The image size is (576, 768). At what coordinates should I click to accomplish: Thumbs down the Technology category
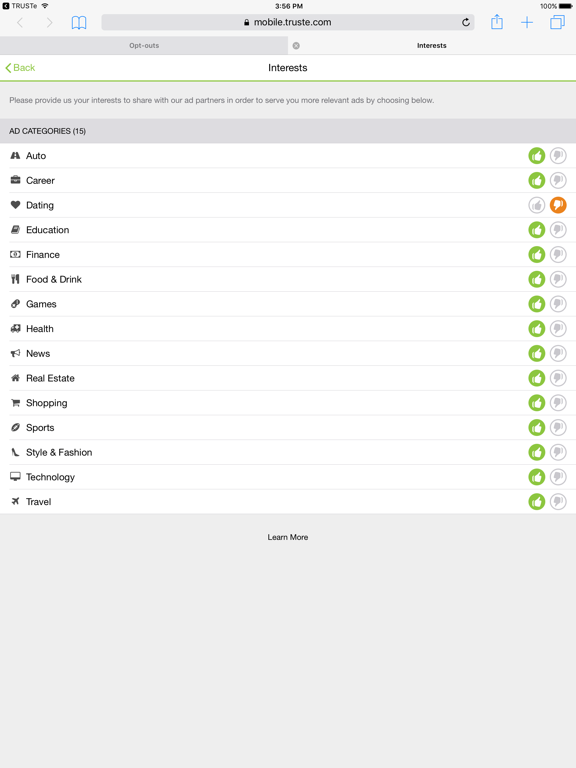point(558,477)
